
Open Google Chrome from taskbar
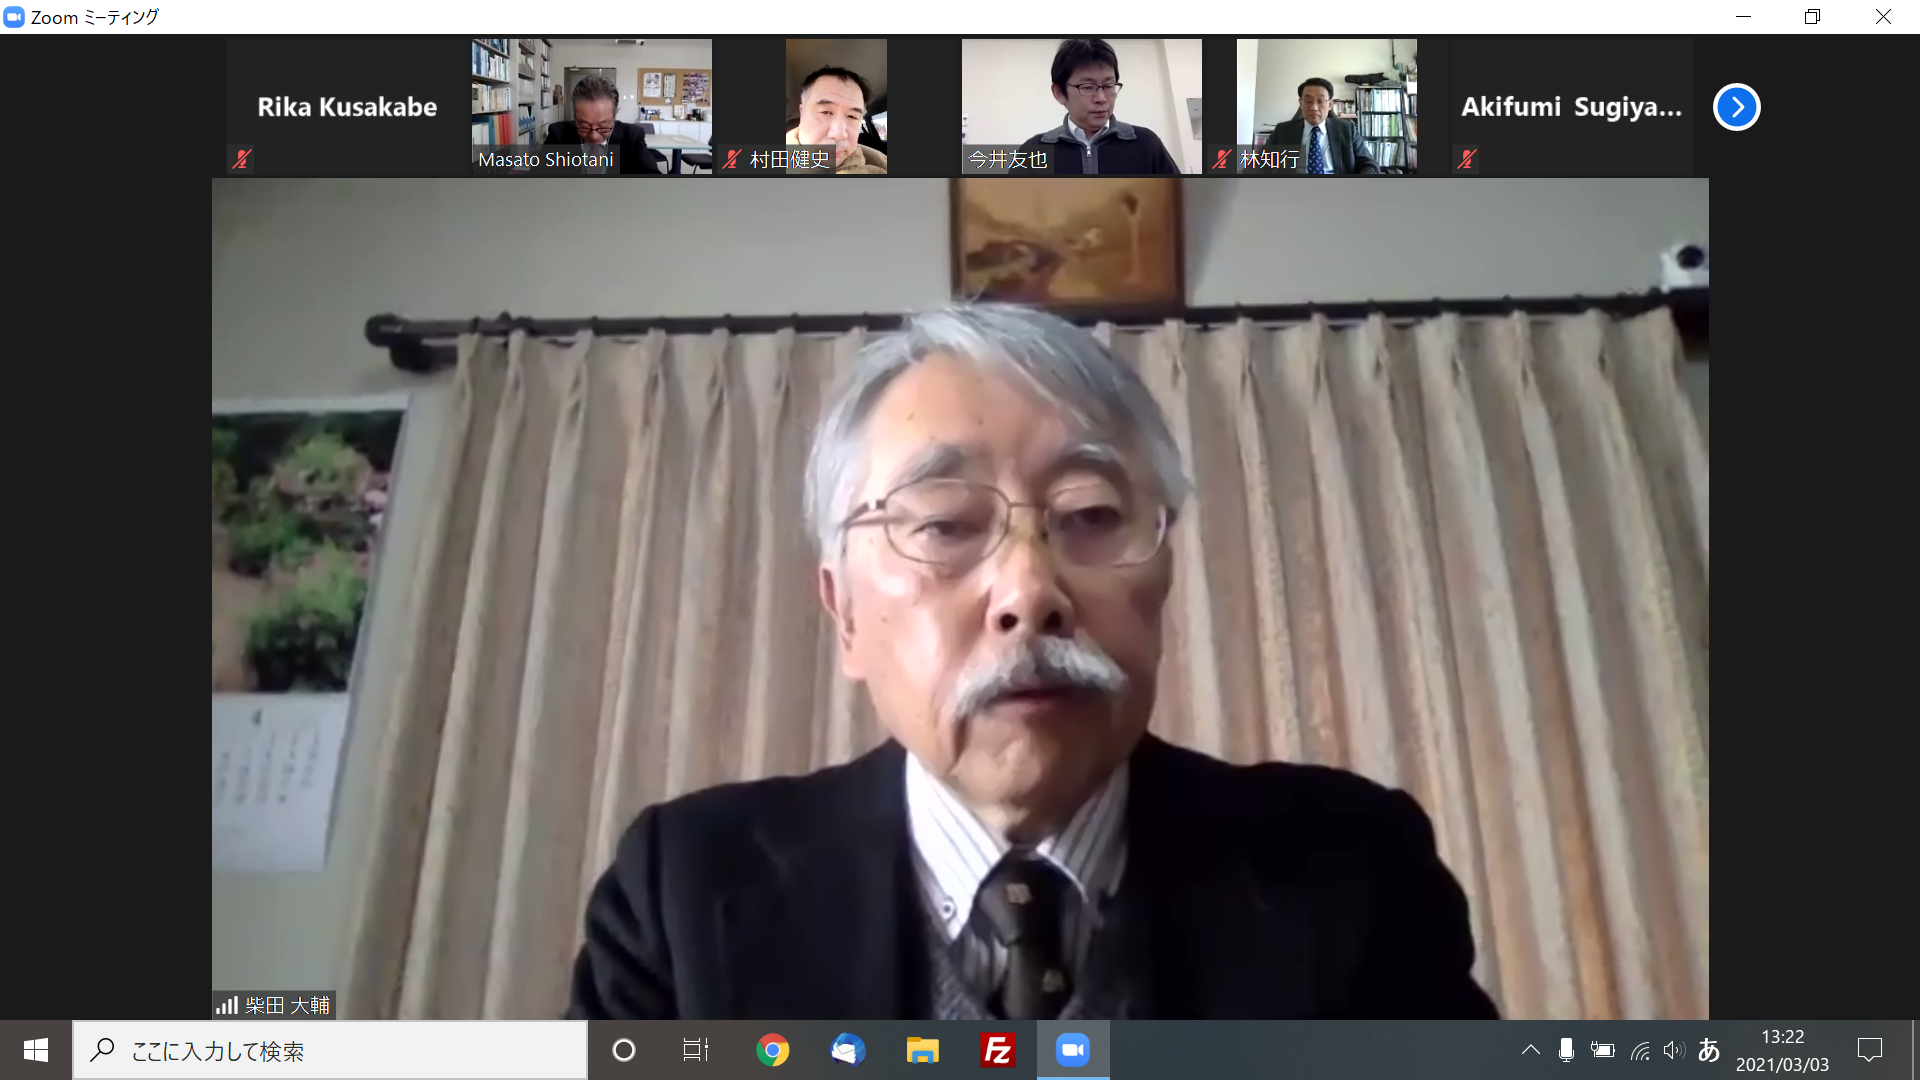(x=772, y=1050)
